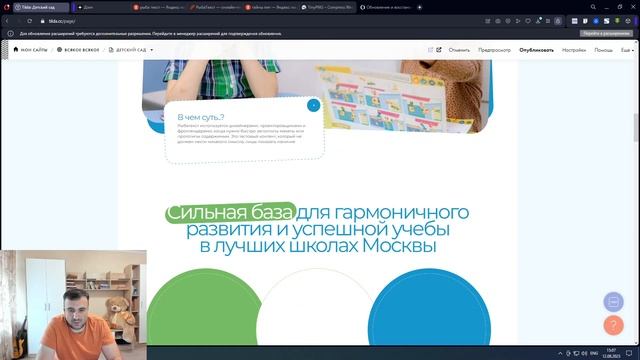Click the blue circle shape
This screenshot has width=640, height=360.
429,307
